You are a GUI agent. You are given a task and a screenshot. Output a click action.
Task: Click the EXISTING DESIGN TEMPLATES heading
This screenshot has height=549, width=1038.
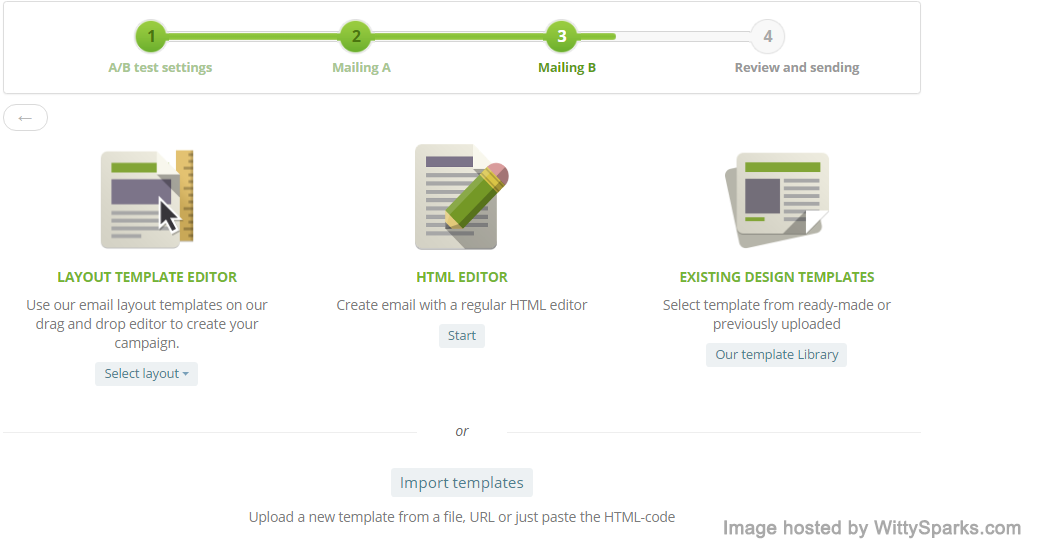777,277
